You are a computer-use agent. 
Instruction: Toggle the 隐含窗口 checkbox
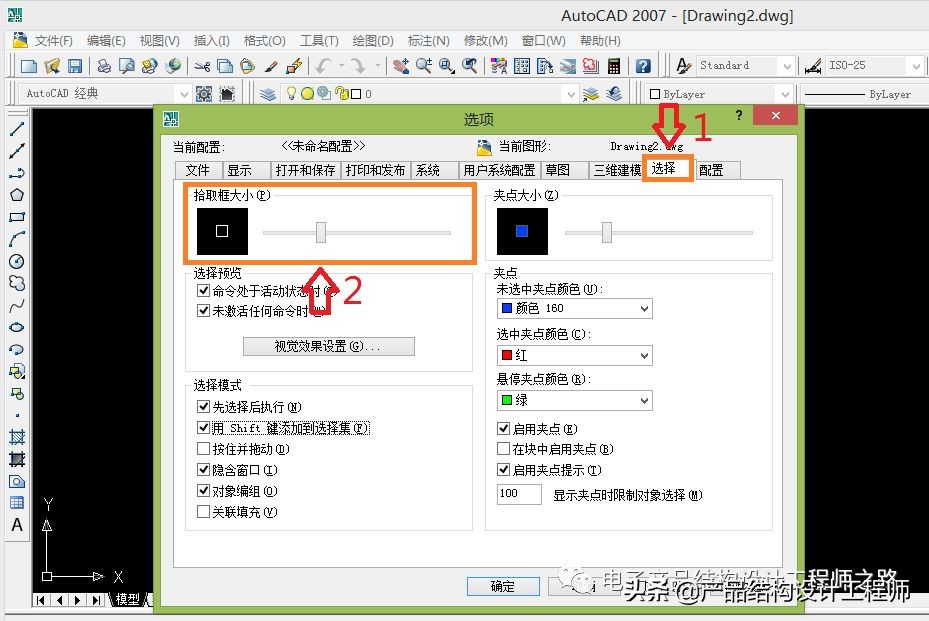(x=203, y=470)
